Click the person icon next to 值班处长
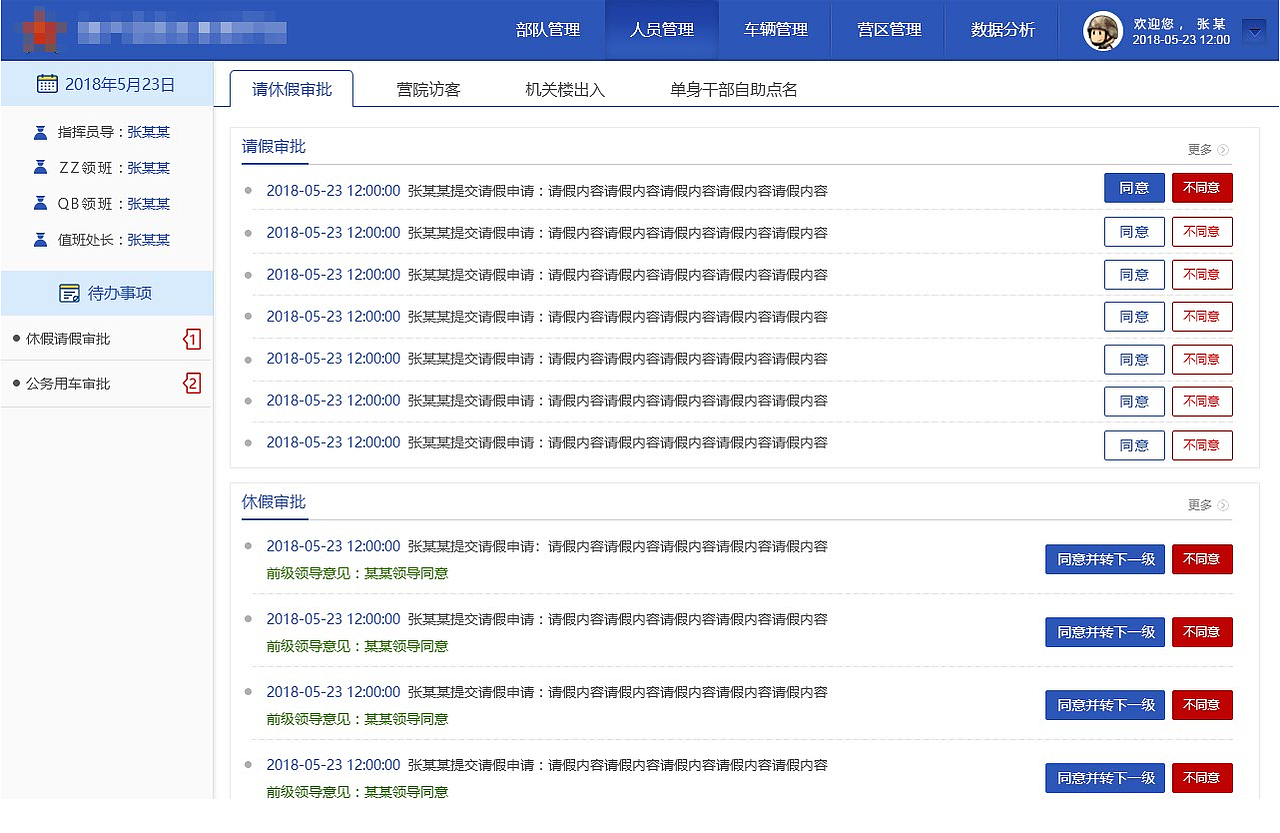Screen dimensions: 1280x833 [x=39, y=239]
